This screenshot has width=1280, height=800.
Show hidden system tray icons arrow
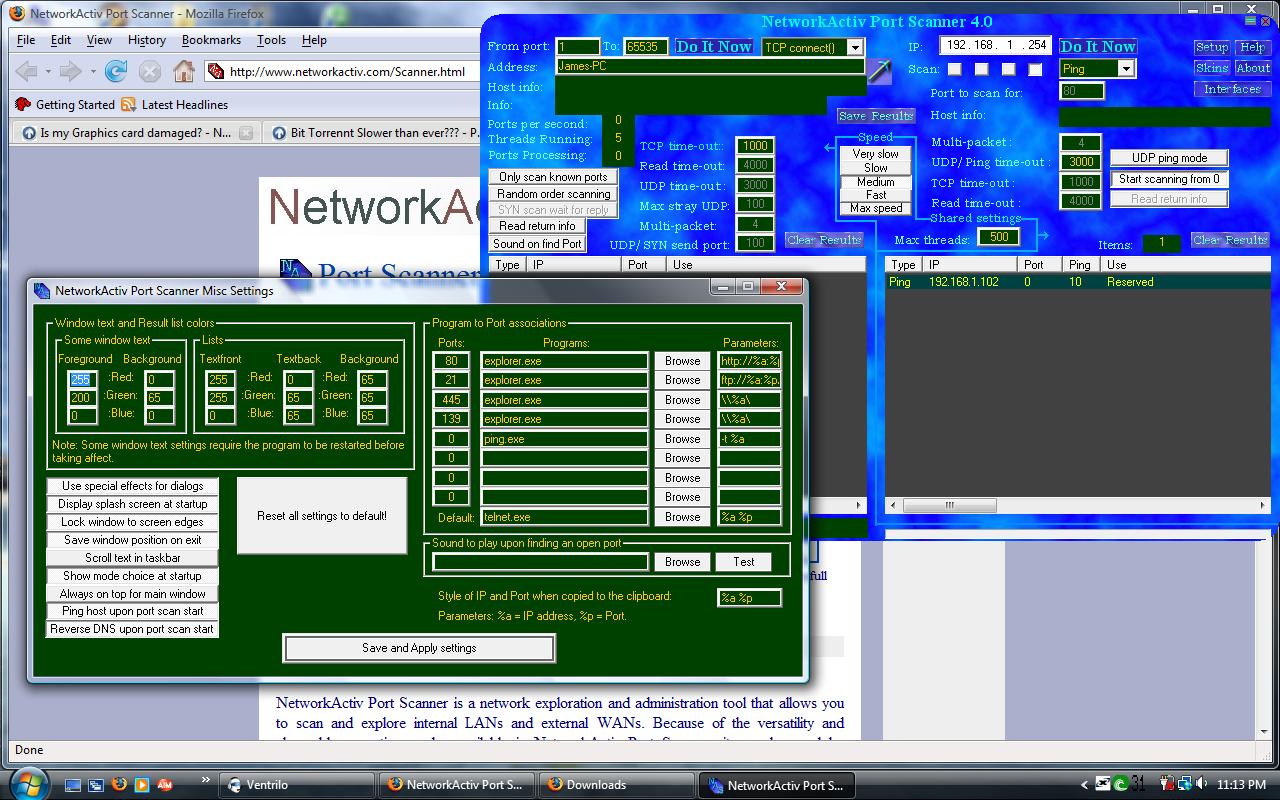(x=1084, y=785)
